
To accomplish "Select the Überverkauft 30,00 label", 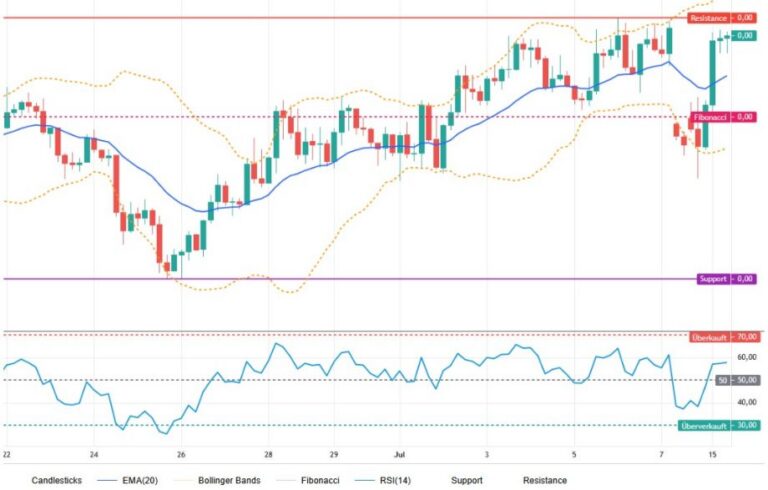I will 718,425.
